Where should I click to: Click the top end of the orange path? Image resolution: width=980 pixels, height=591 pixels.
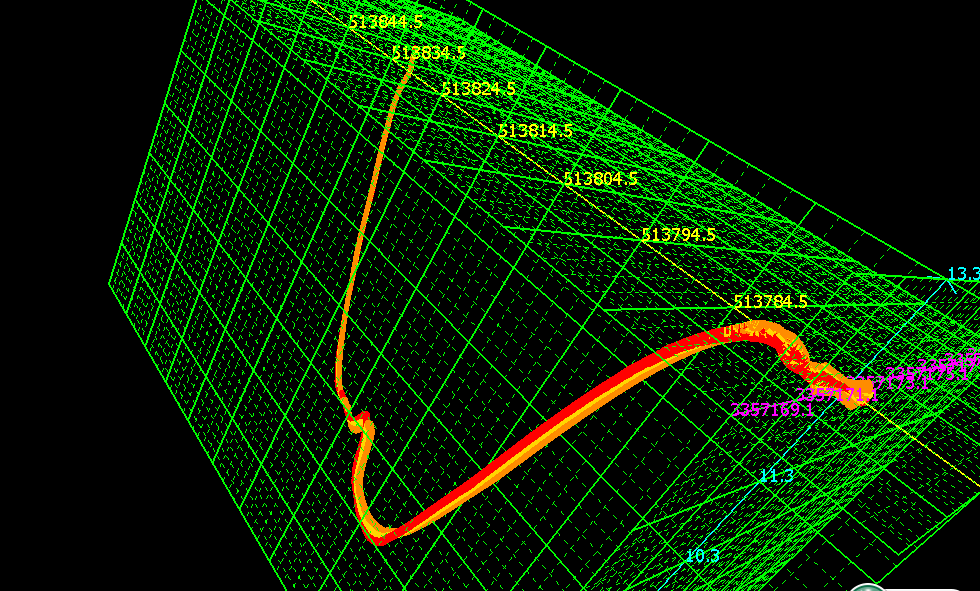410,62
